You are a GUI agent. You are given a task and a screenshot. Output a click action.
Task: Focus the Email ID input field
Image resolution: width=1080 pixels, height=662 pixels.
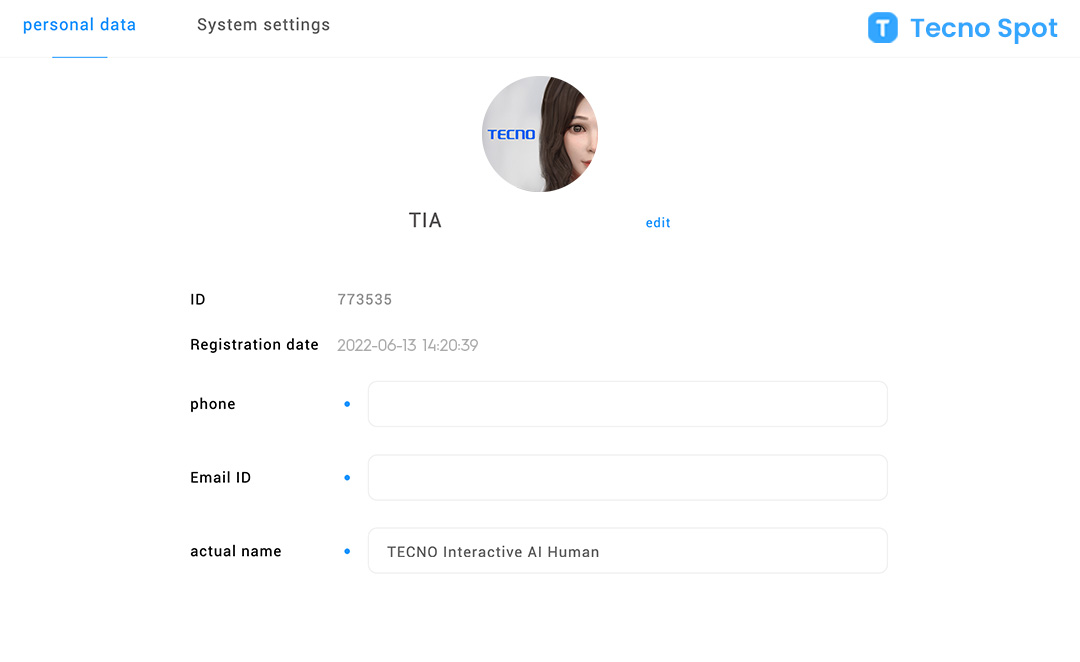[627, 477]
